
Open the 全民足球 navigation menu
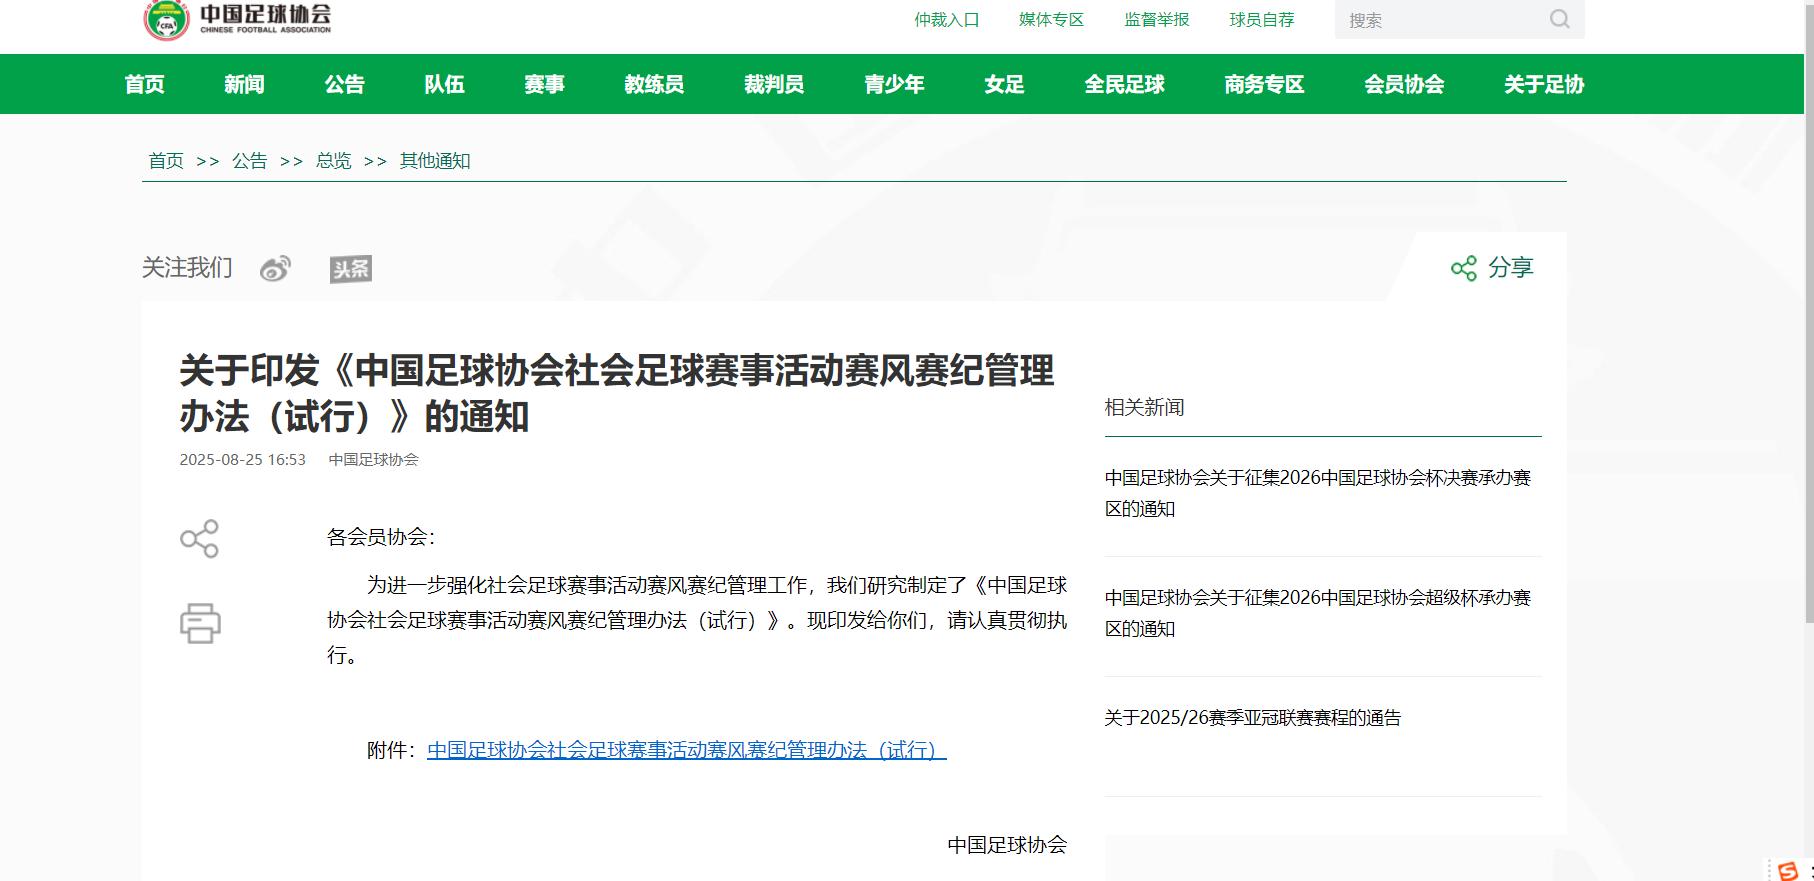(x=1125, y=84)
